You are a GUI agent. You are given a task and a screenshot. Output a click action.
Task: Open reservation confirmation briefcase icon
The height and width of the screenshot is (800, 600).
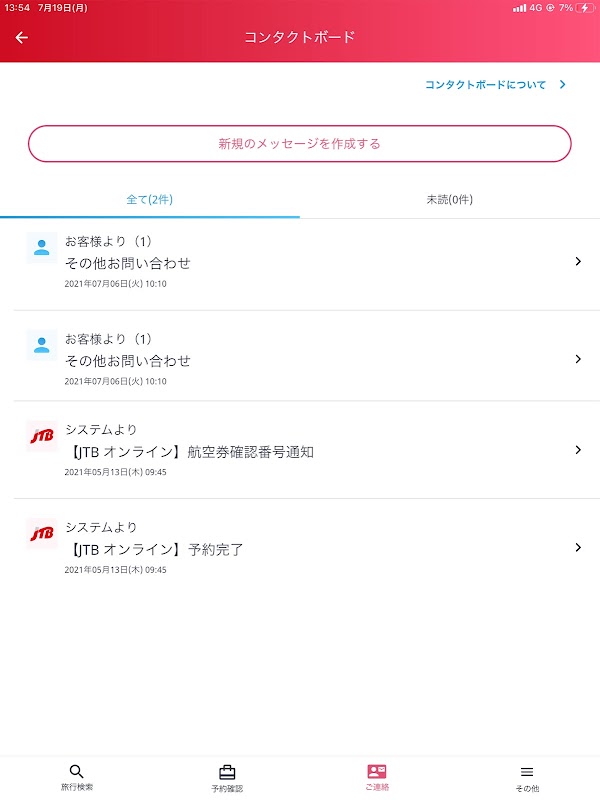click(x=227, y=771)
